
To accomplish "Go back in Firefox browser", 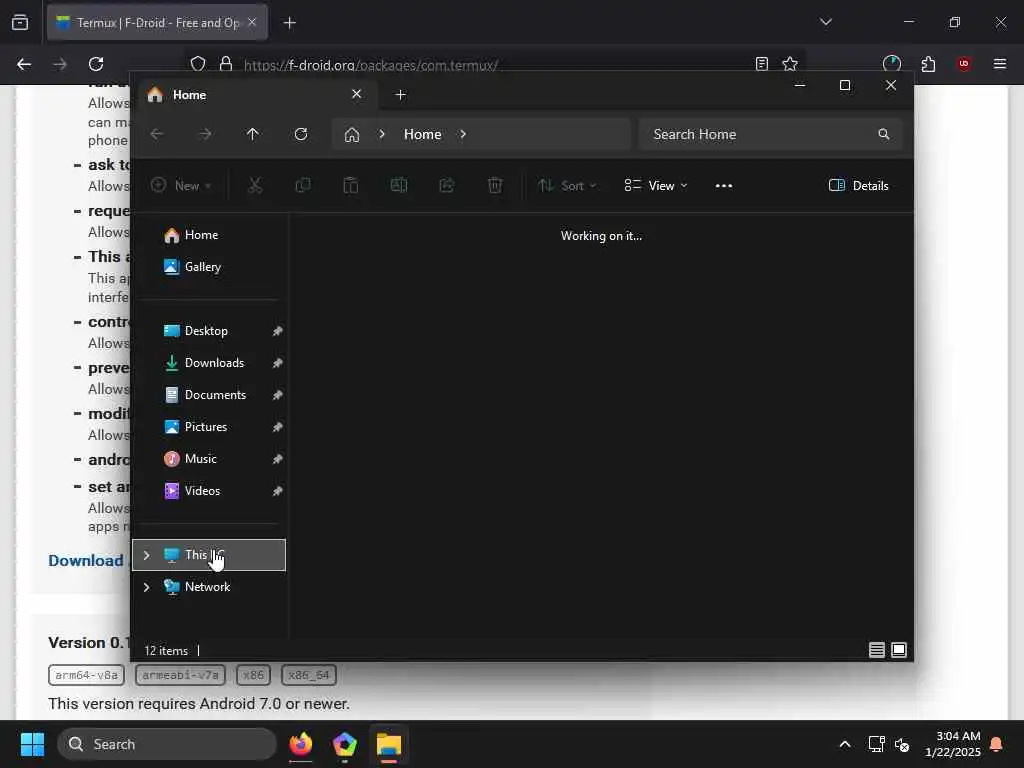I will click(24, 64).
